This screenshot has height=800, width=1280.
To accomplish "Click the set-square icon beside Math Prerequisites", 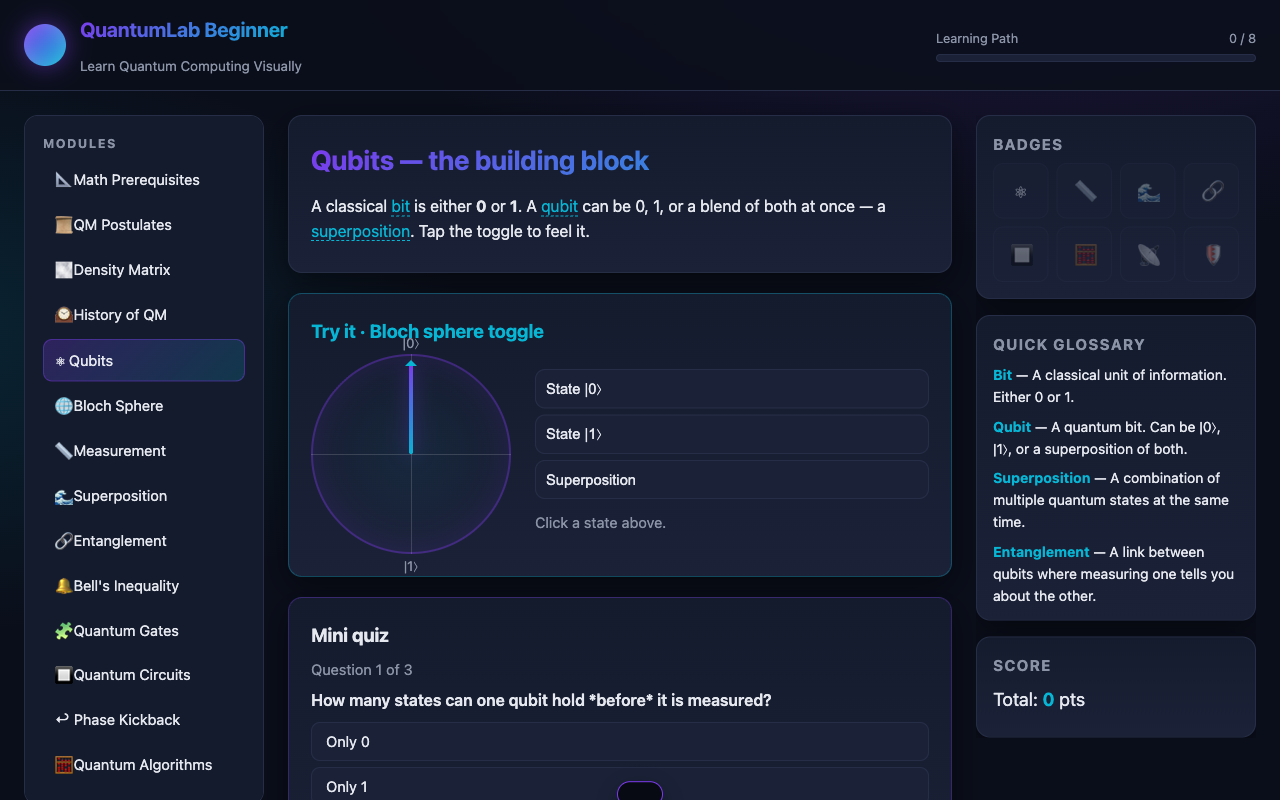I will click(x=63, y=180).
